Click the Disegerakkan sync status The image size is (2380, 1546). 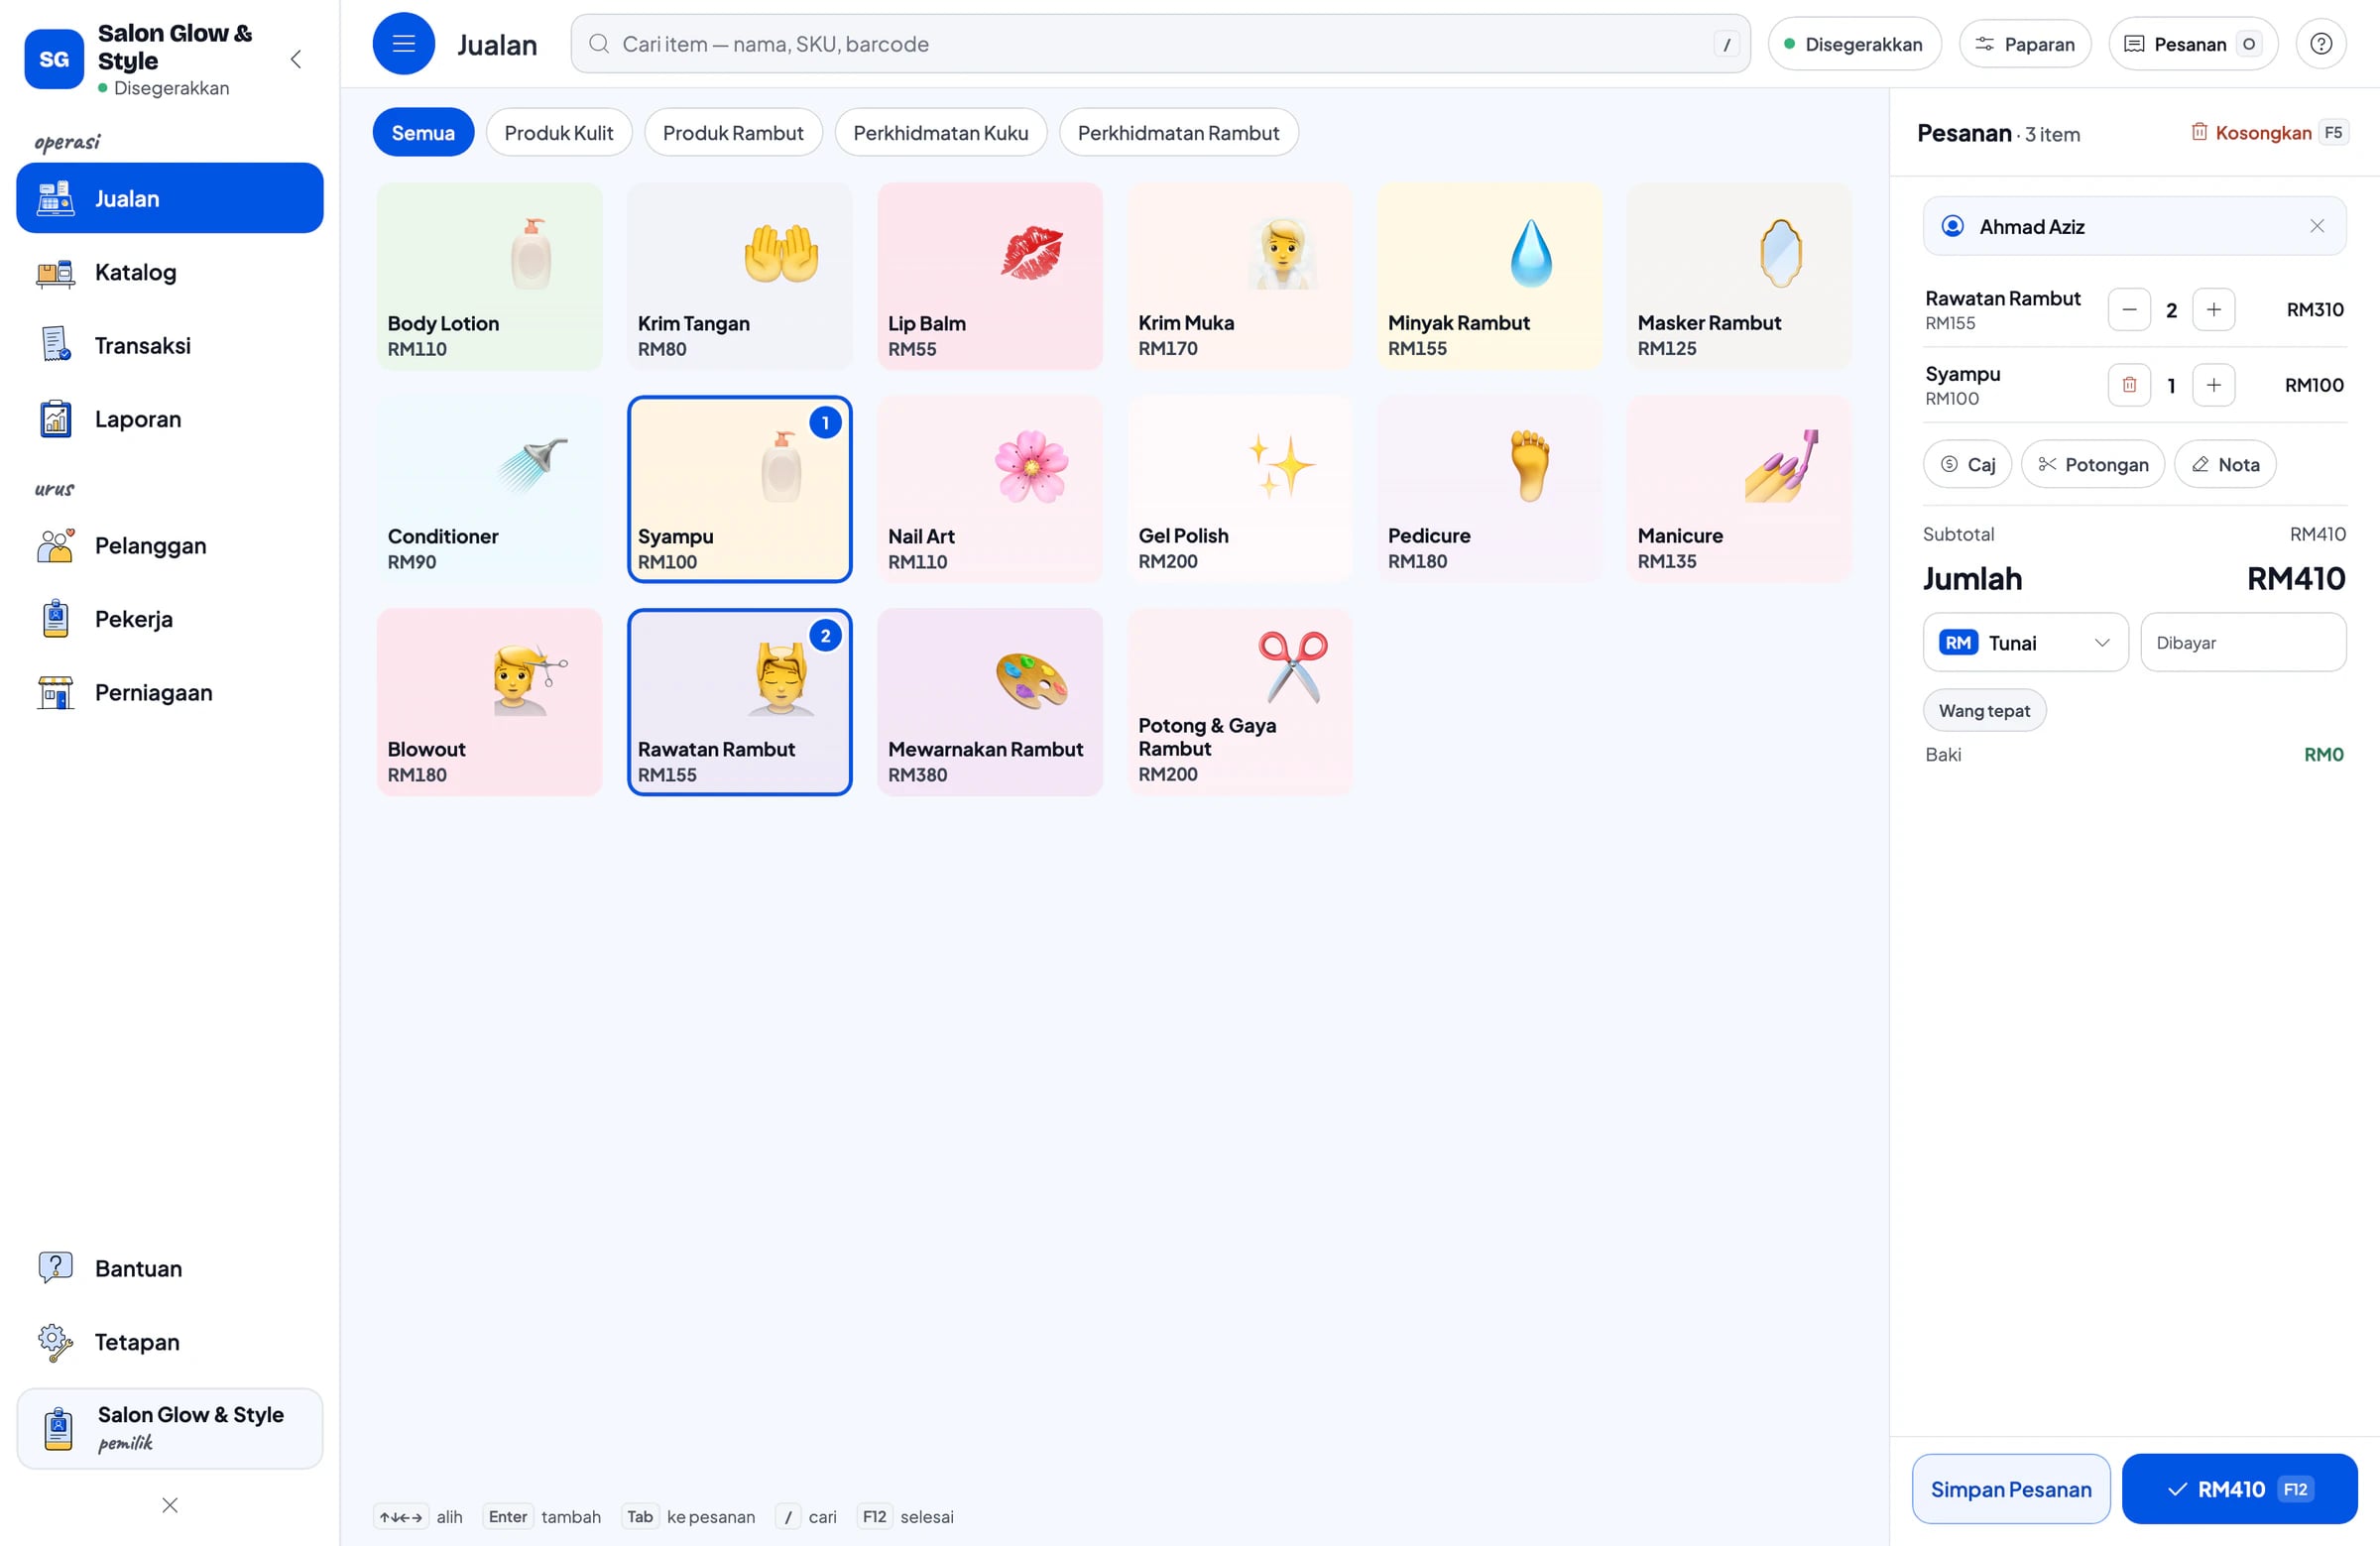1854,43
